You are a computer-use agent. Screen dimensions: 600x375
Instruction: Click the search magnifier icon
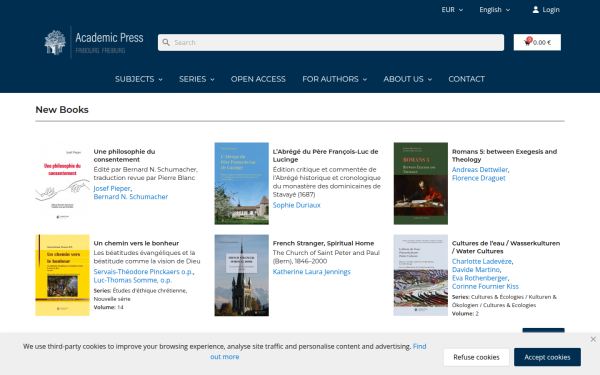tap(166, 42)
